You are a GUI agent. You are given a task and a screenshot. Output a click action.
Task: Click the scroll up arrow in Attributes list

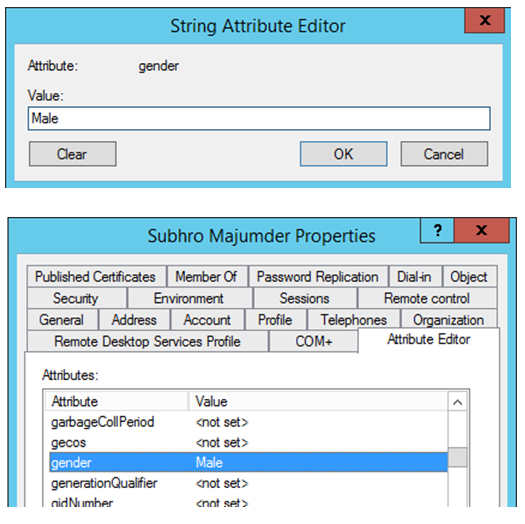pyautogui.click(x=458, y=402)
